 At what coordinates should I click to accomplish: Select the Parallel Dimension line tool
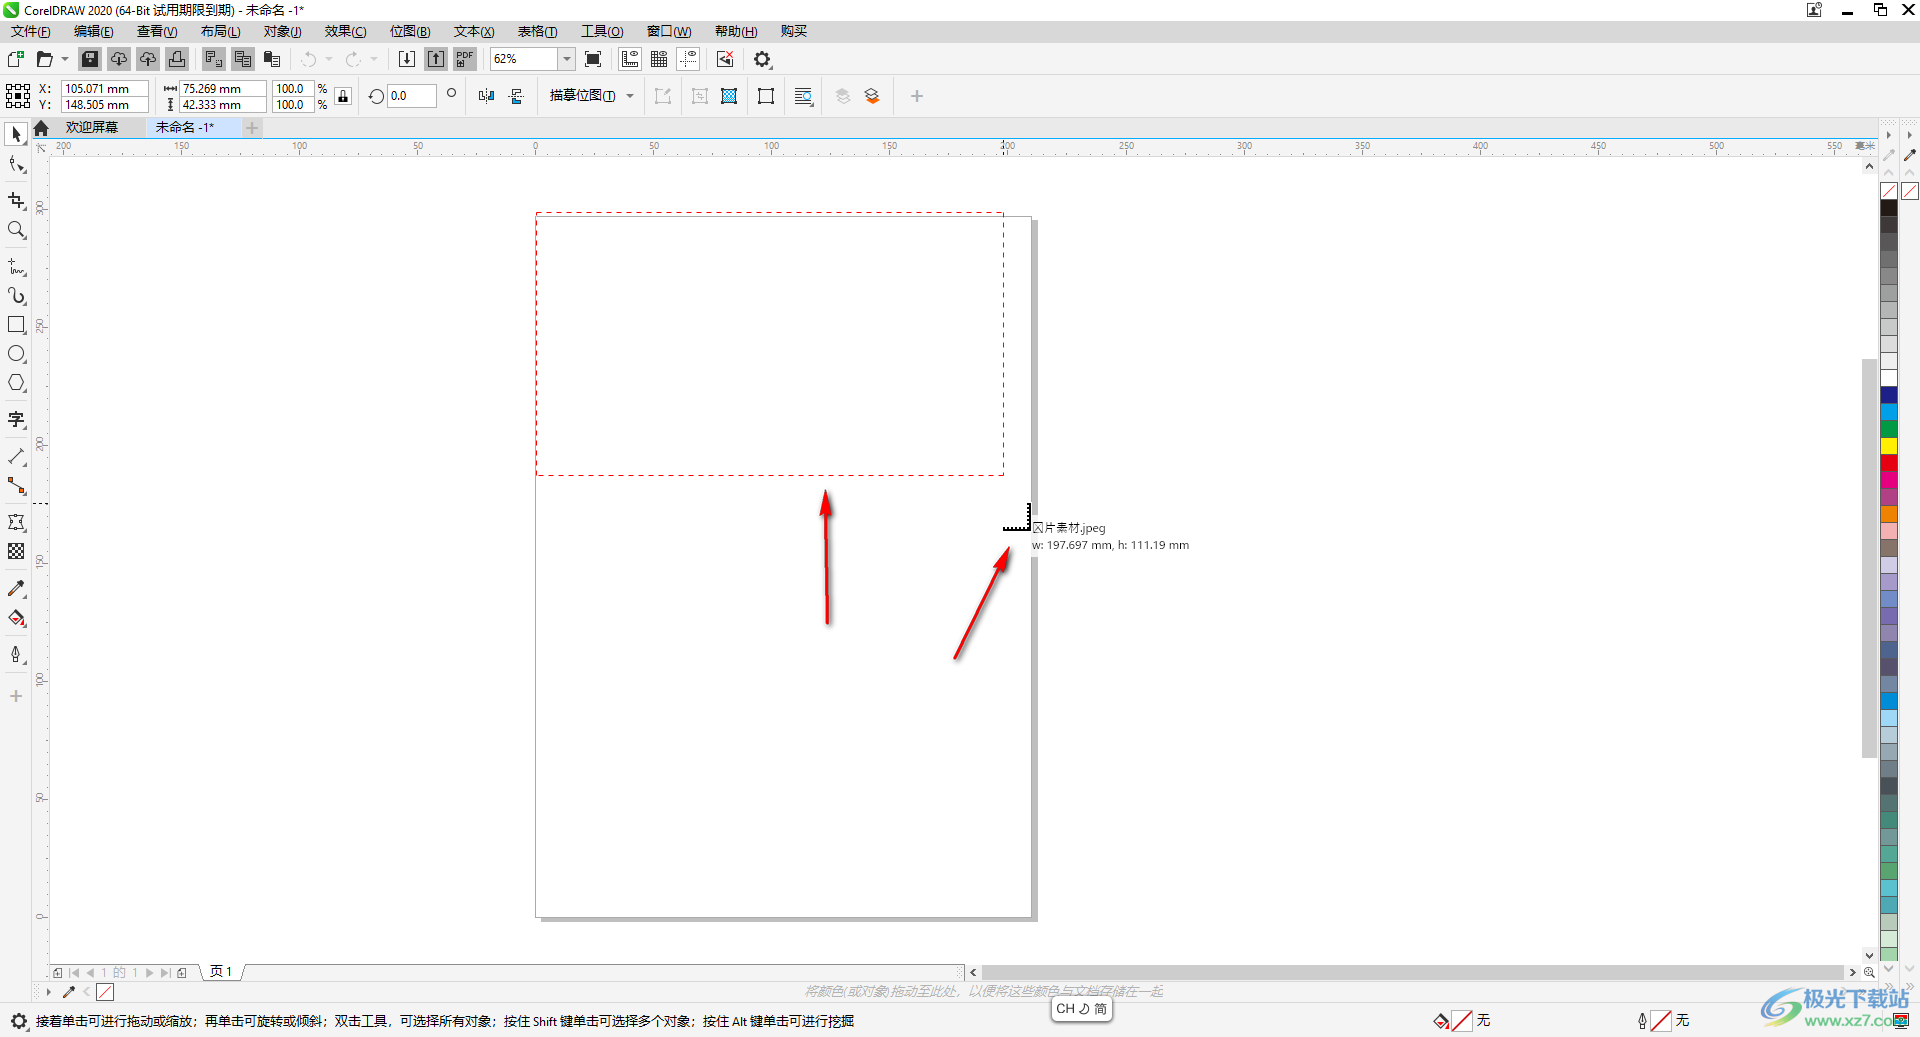pos(16,457)
